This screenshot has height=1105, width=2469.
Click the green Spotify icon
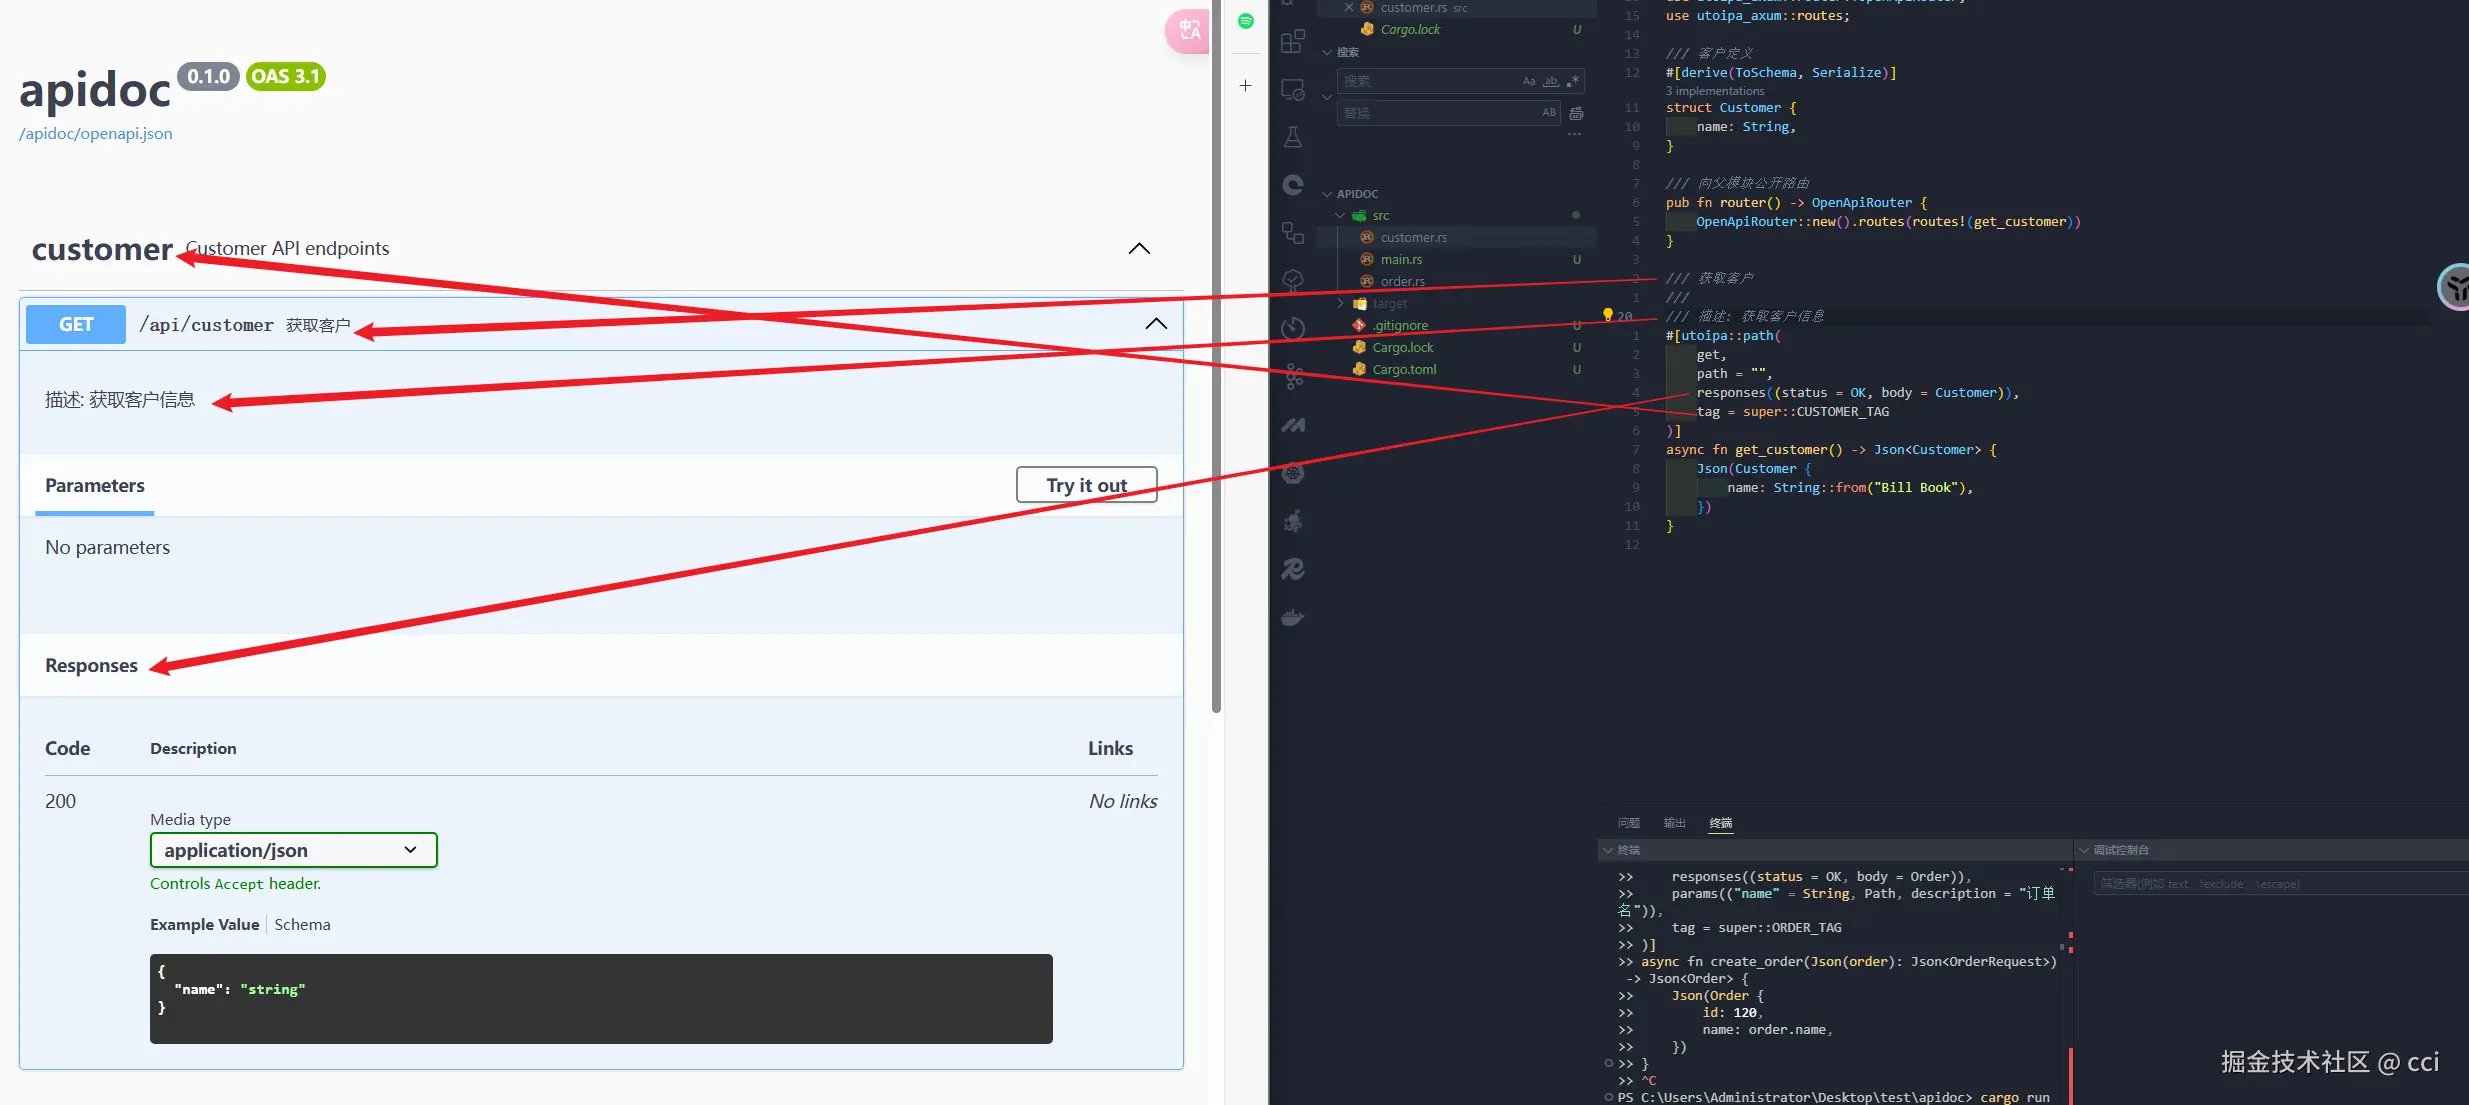click(1245, 21)
